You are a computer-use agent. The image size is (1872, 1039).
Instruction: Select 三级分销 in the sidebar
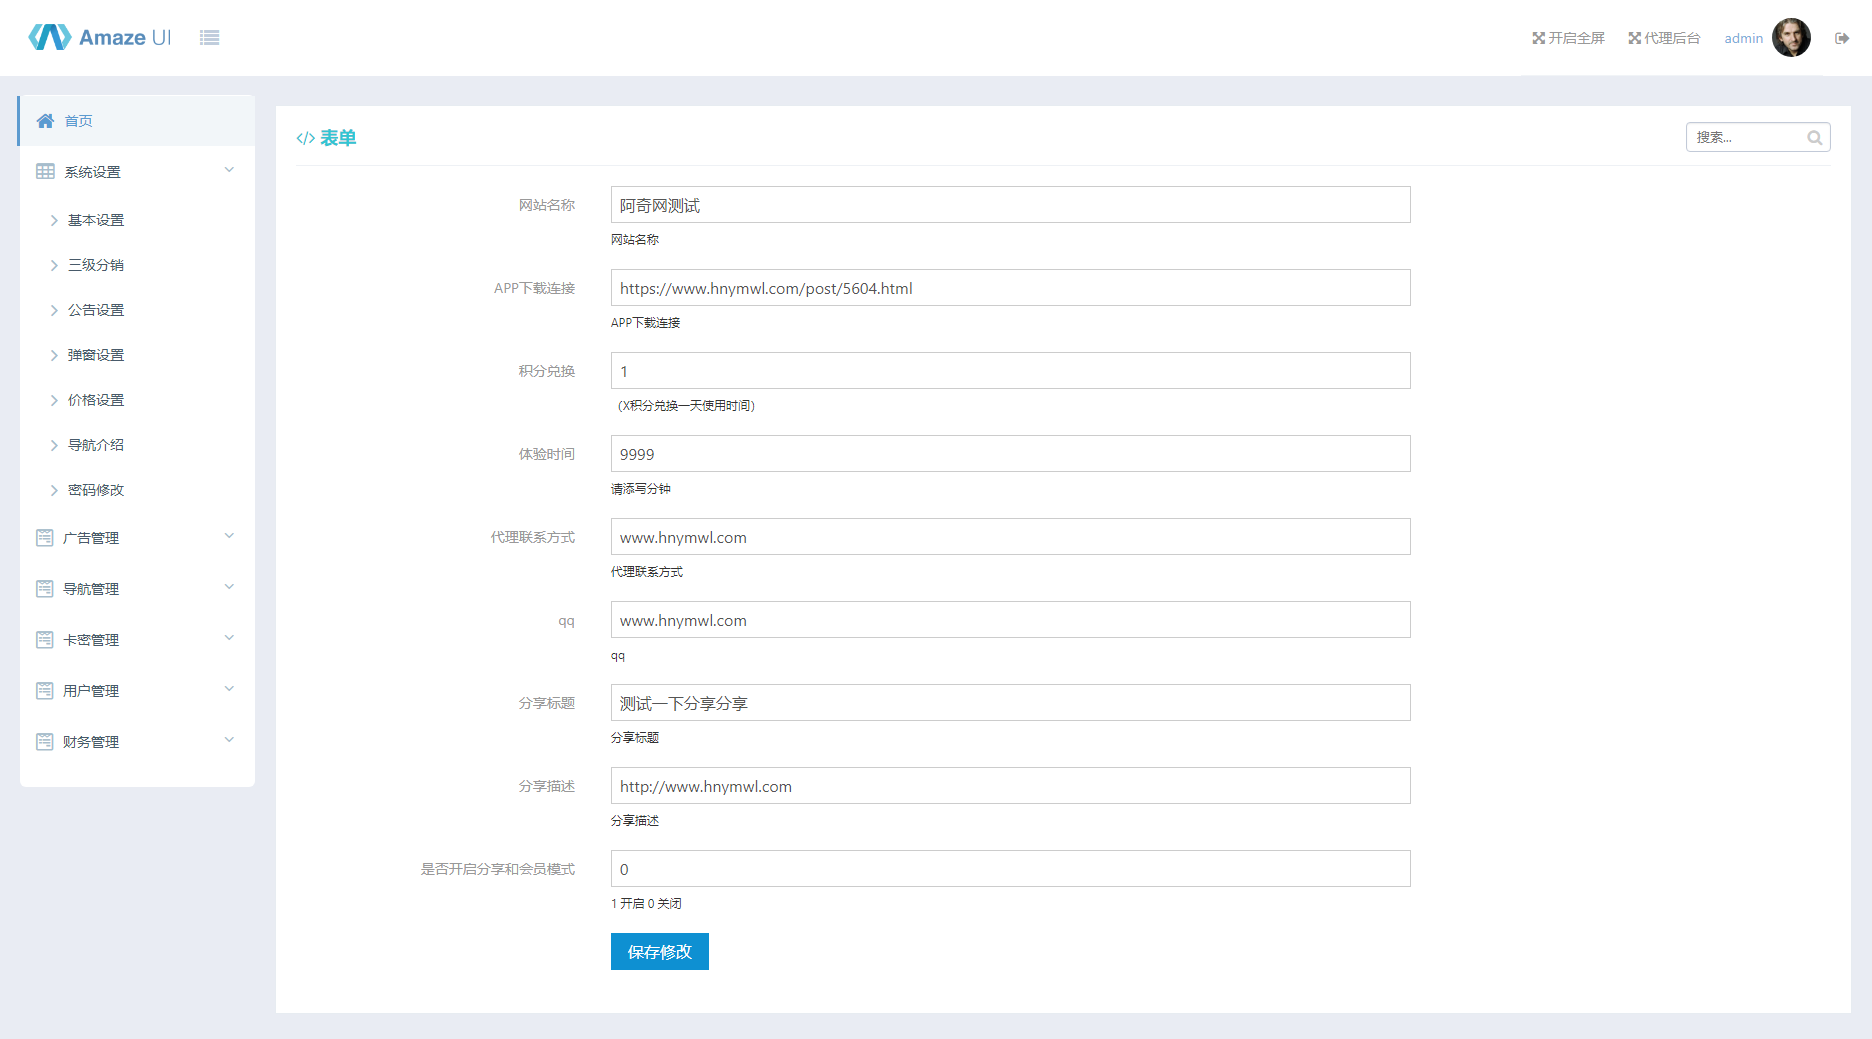point(95,264)
